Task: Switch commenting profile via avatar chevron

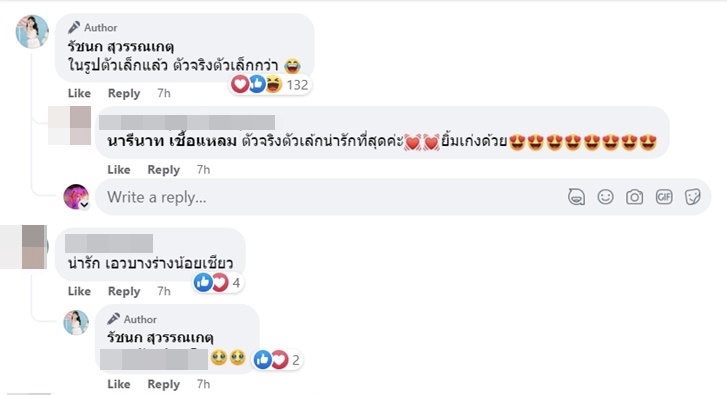Action: pyautogui.click(x=84, y=204)
